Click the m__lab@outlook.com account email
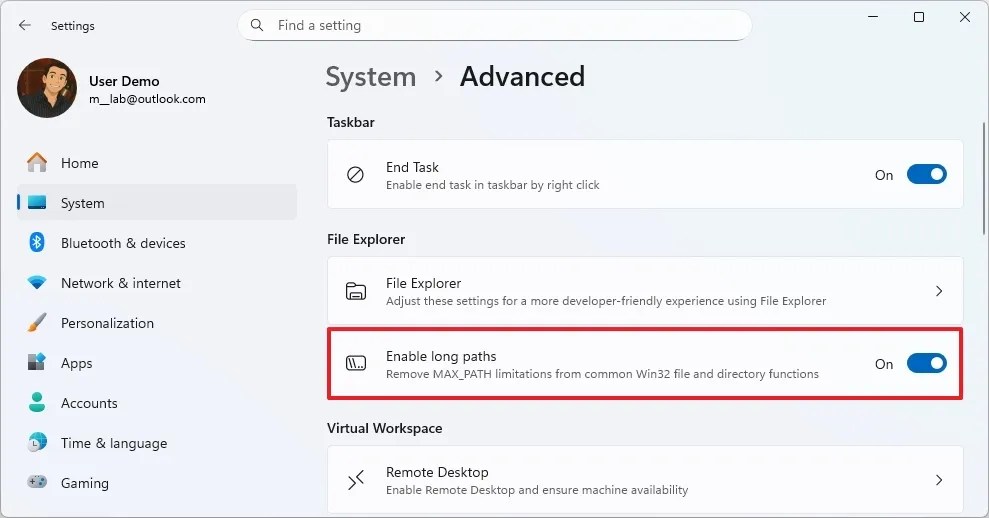Viewport: 989px width, 518px height. click(x=147, y=99)
